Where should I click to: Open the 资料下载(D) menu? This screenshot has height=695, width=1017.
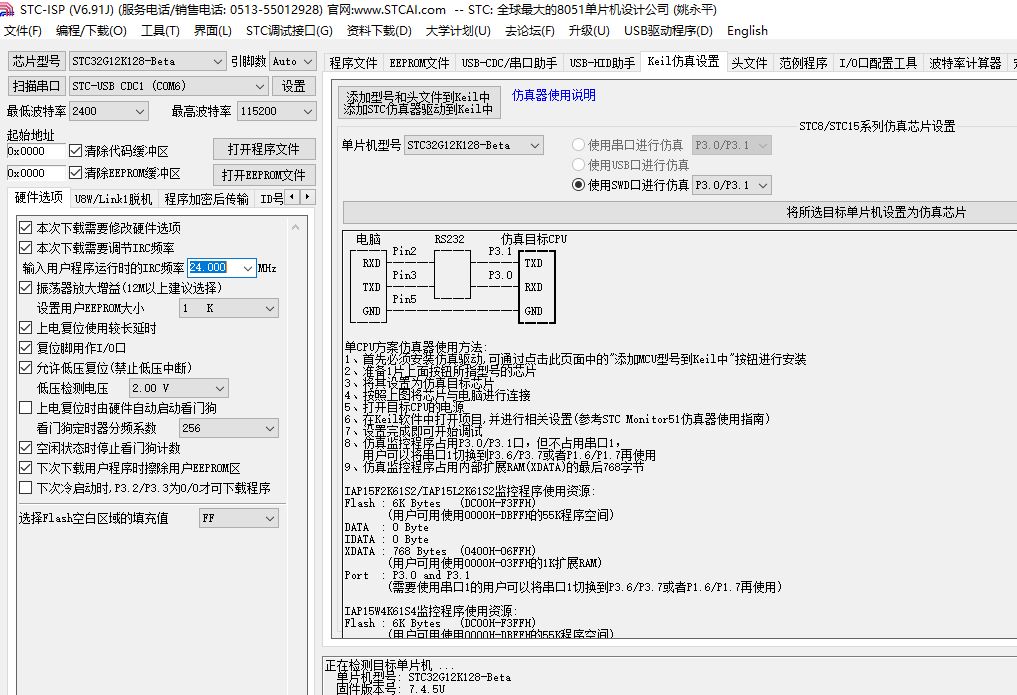click(379, 31)
